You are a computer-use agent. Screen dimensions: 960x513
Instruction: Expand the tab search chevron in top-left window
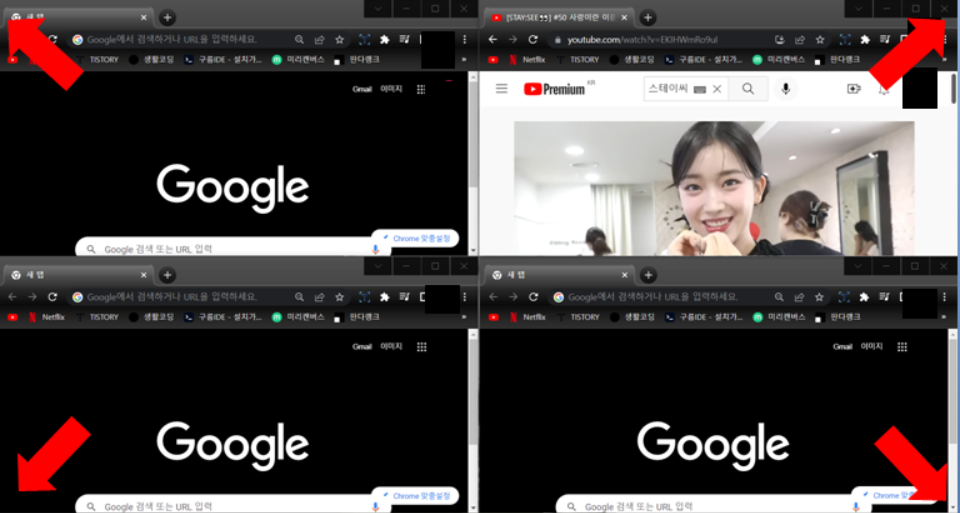(378, 9)
